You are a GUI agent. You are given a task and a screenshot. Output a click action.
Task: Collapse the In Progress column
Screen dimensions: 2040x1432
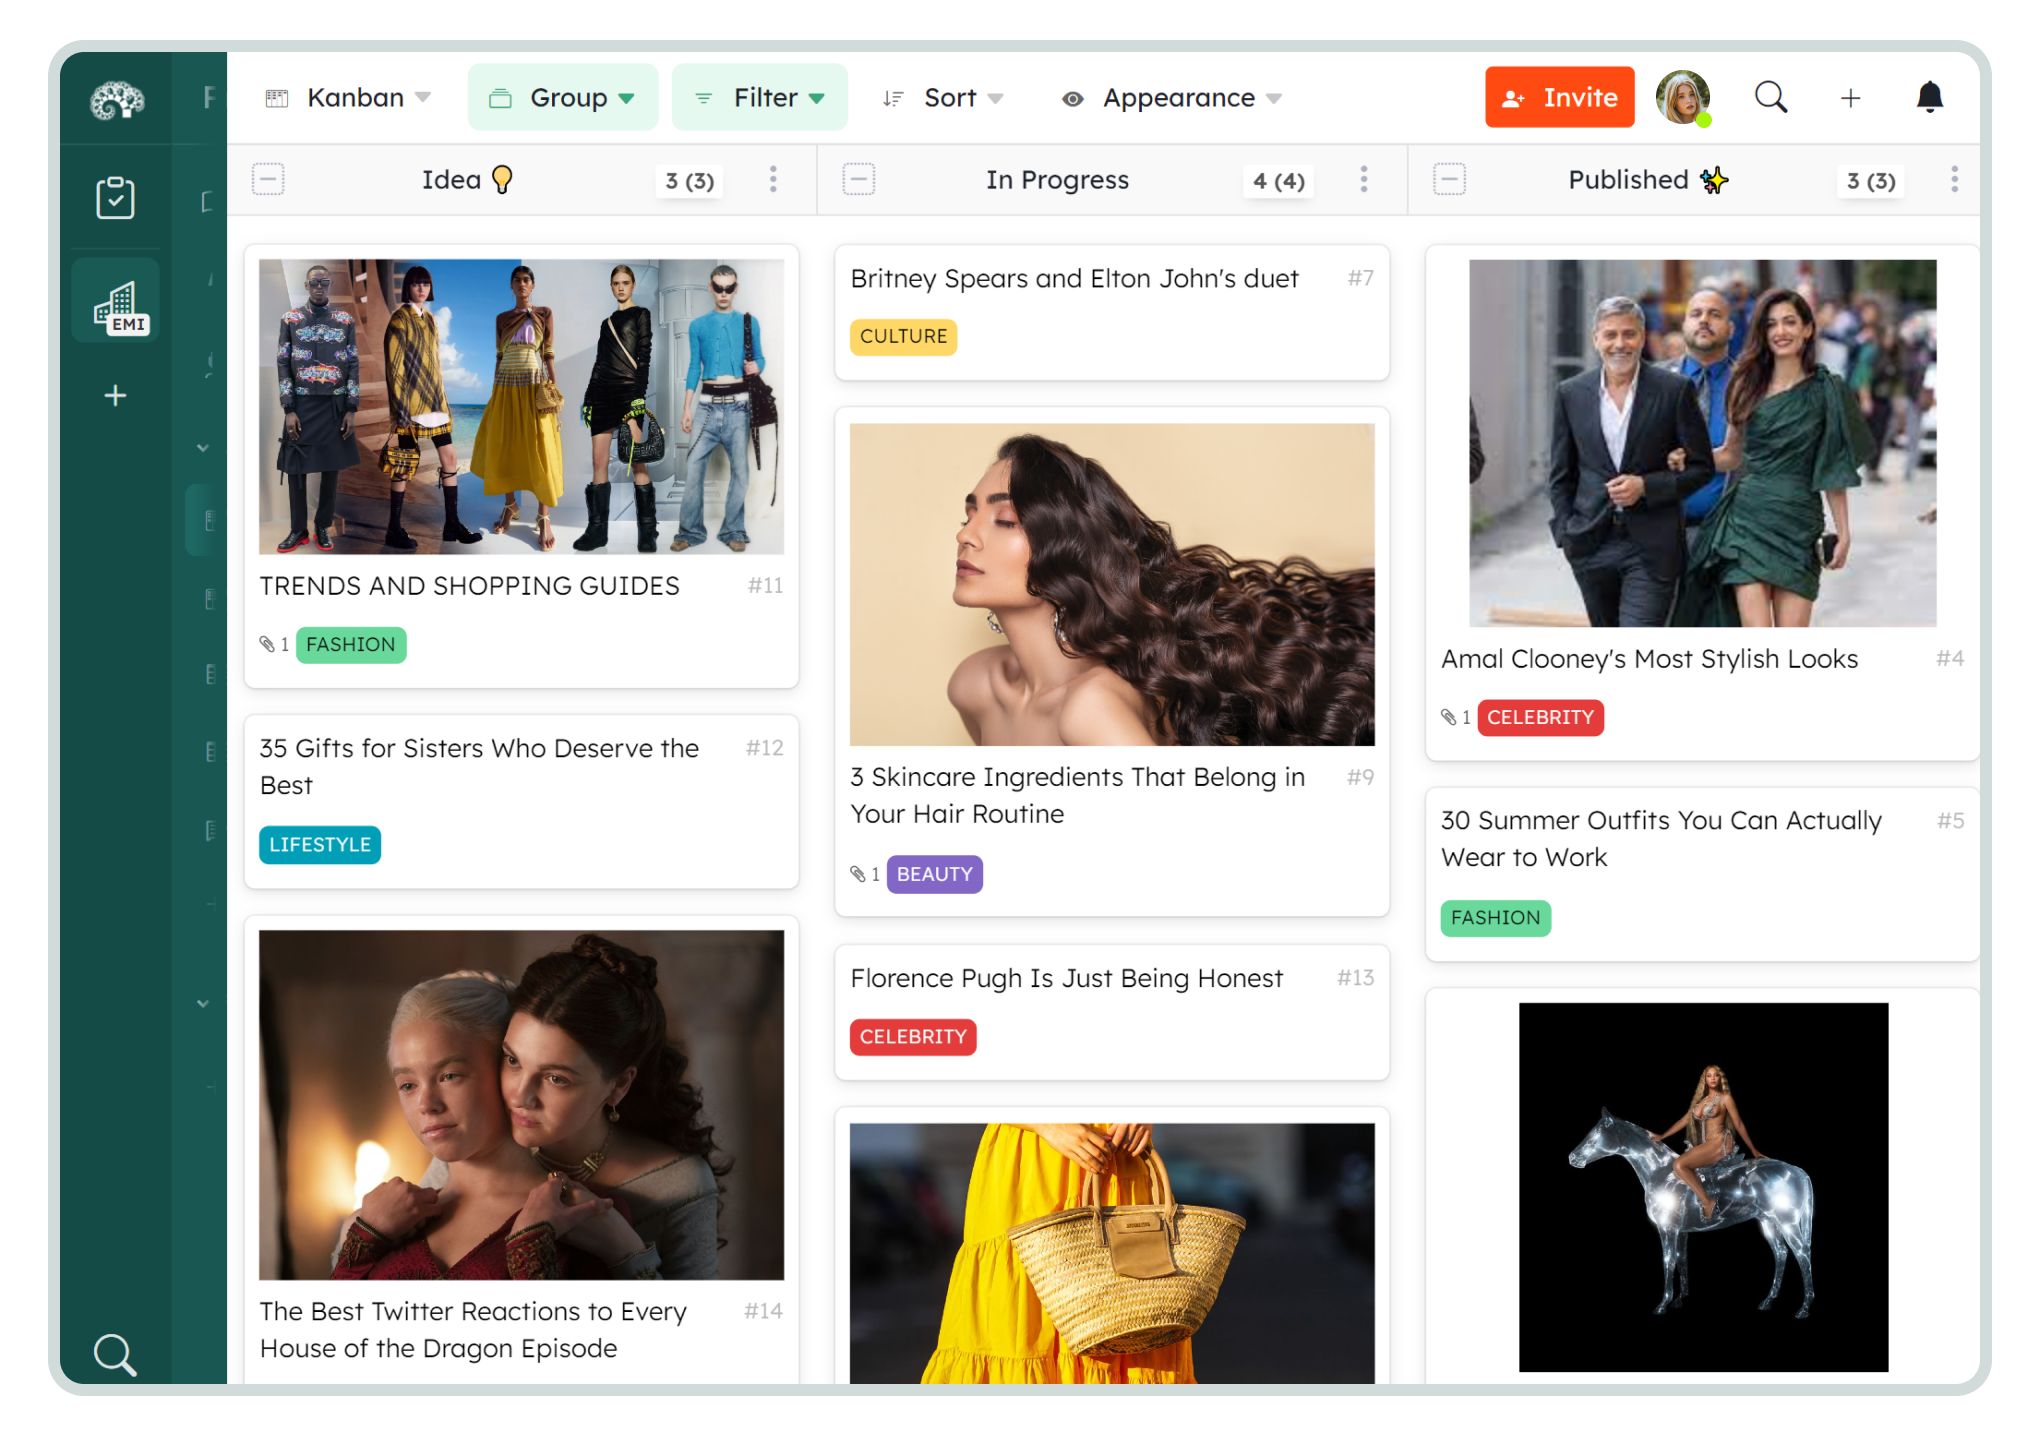pyautogui.click(x=859, y=180)
